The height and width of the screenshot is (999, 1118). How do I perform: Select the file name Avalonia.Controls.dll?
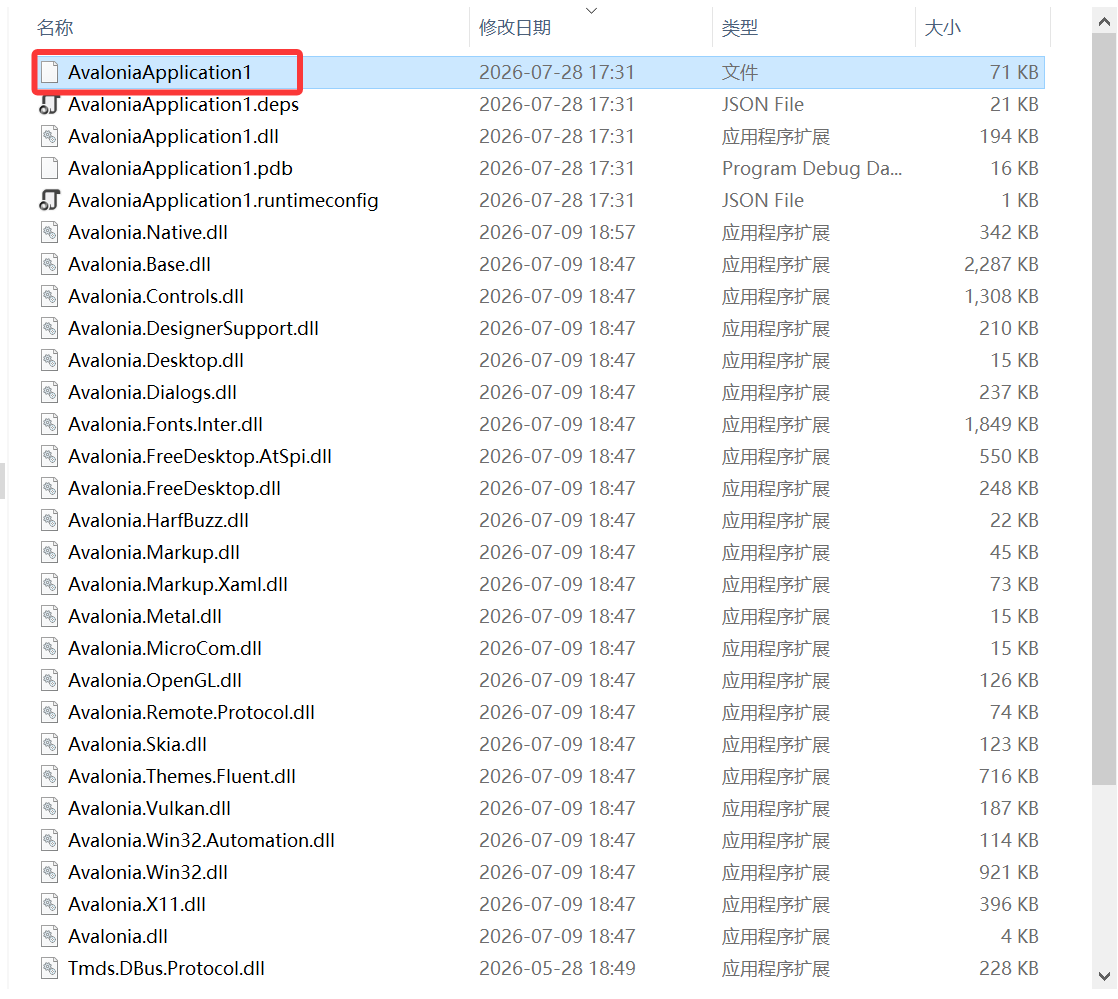[x=155, y=297]
